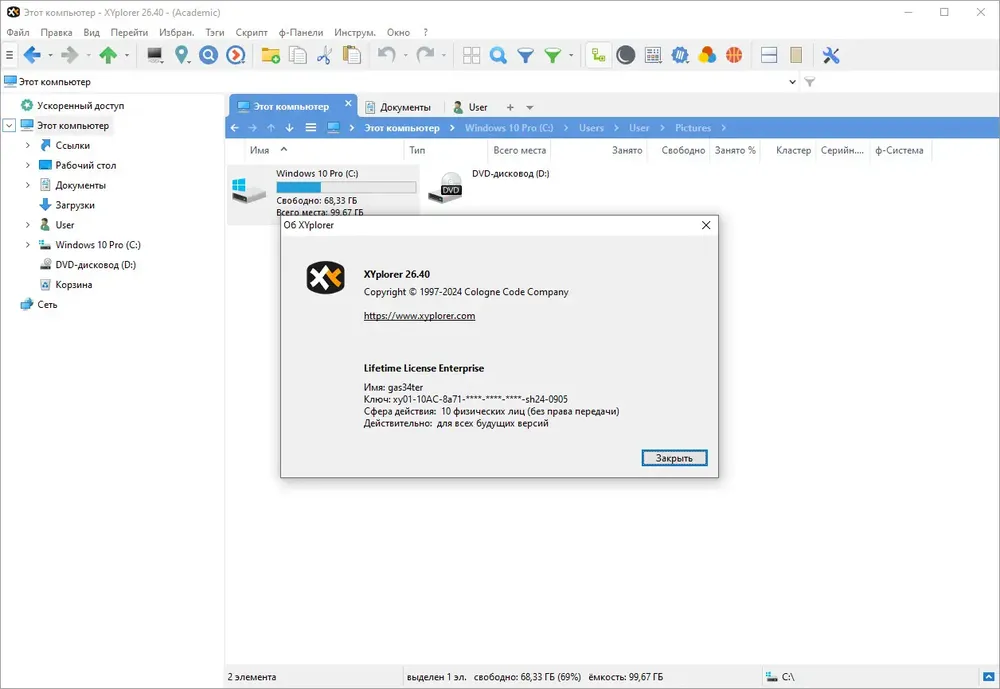This screenshot has height=689, width=1000.
Task: Click the blue striped gear icon
Action: [x=680, y=56]
